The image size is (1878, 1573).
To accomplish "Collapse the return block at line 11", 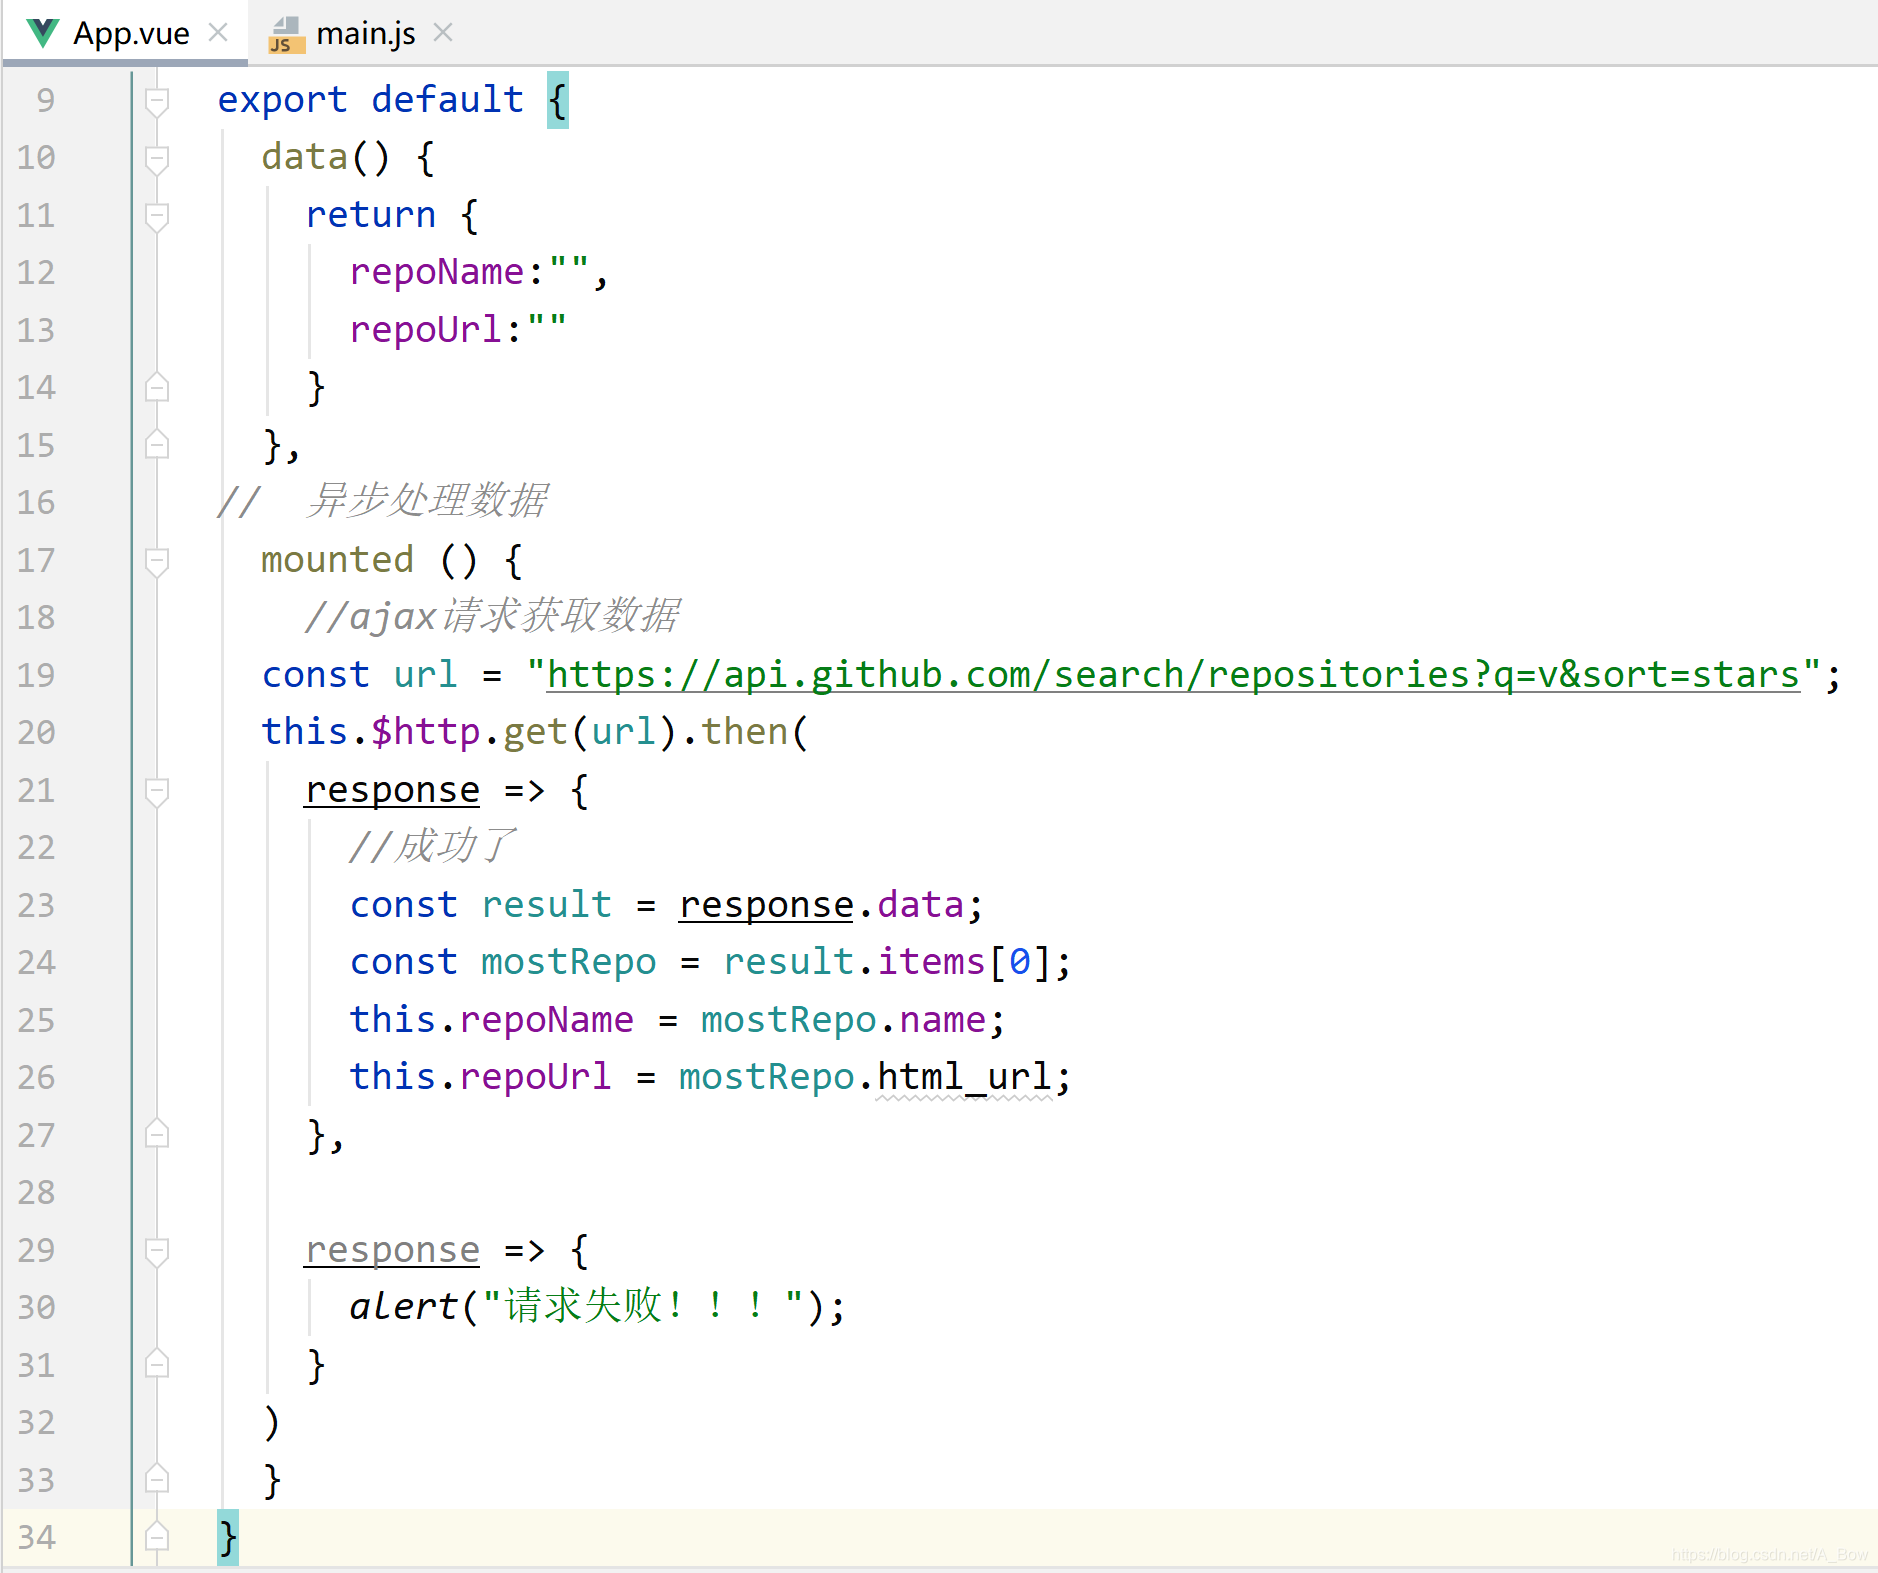I will point(157,216).
